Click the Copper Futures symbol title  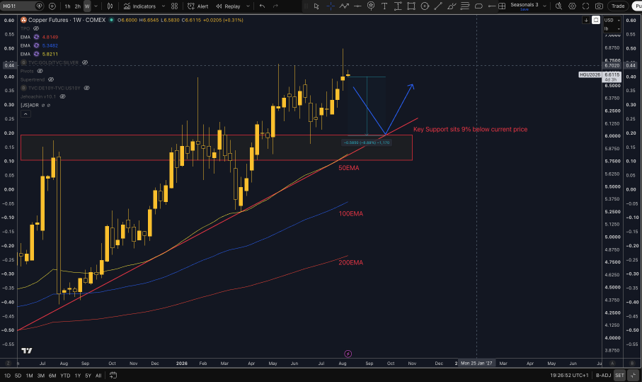click(67, 20)
